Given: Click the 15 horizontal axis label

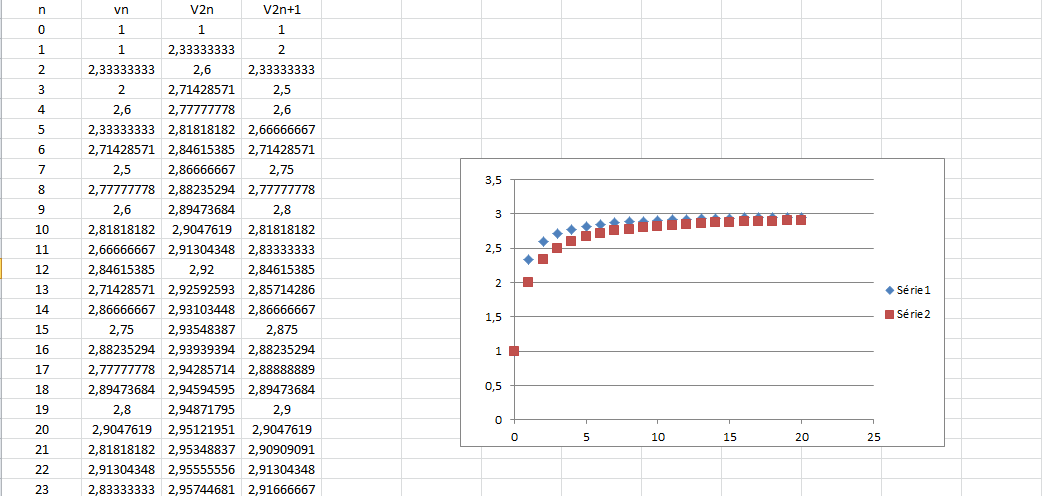Looking at the screenshot, I should pos(729,437).
